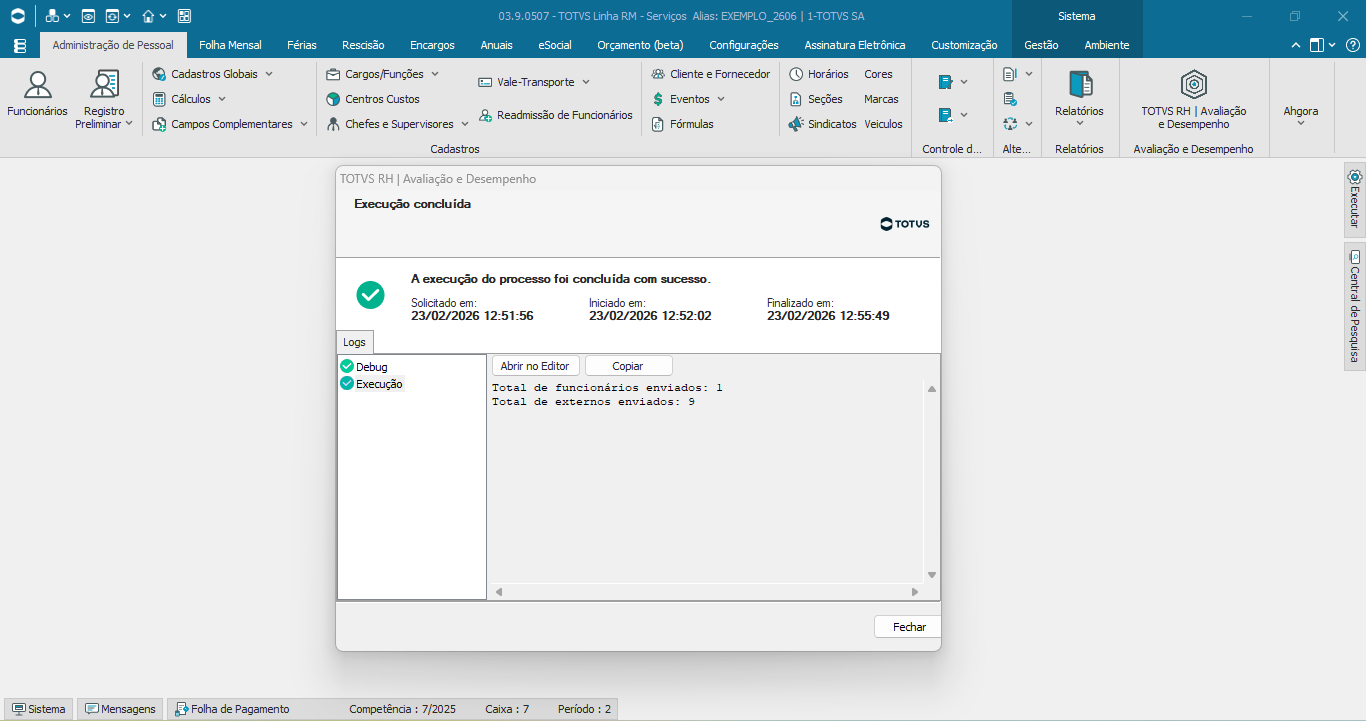Expand the Eventos dropdown arrow
The height and width of the screenshot is (721, 1366).
(721, 99)
